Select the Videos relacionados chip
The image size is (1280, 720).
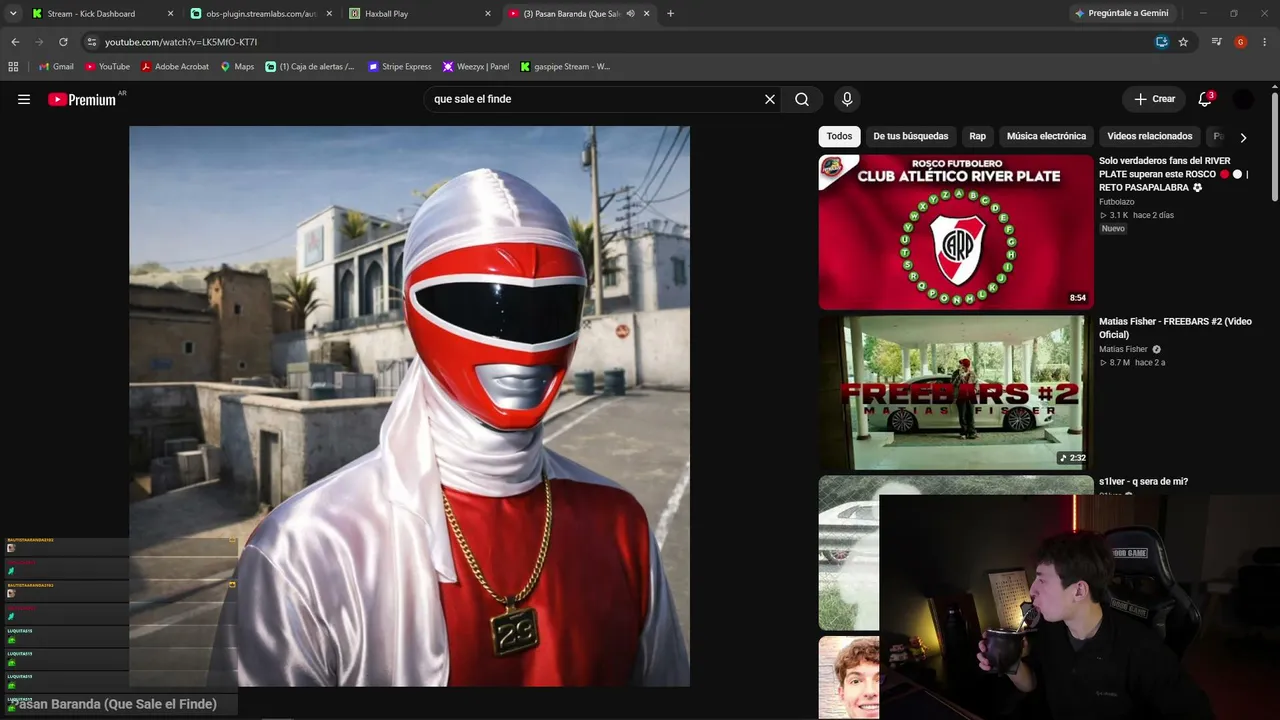click(x=1150, y=136)
